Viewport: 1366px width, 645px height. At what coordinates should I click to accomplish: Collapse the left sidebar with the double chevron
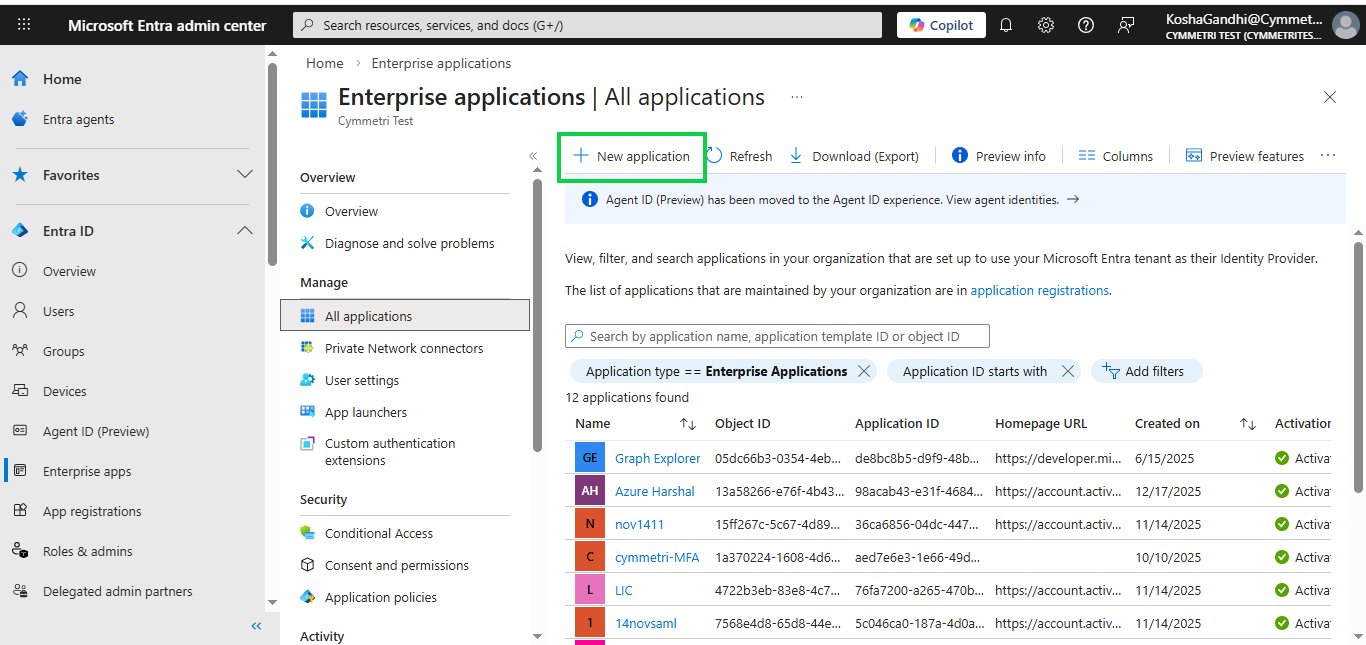tap(256, 626)
